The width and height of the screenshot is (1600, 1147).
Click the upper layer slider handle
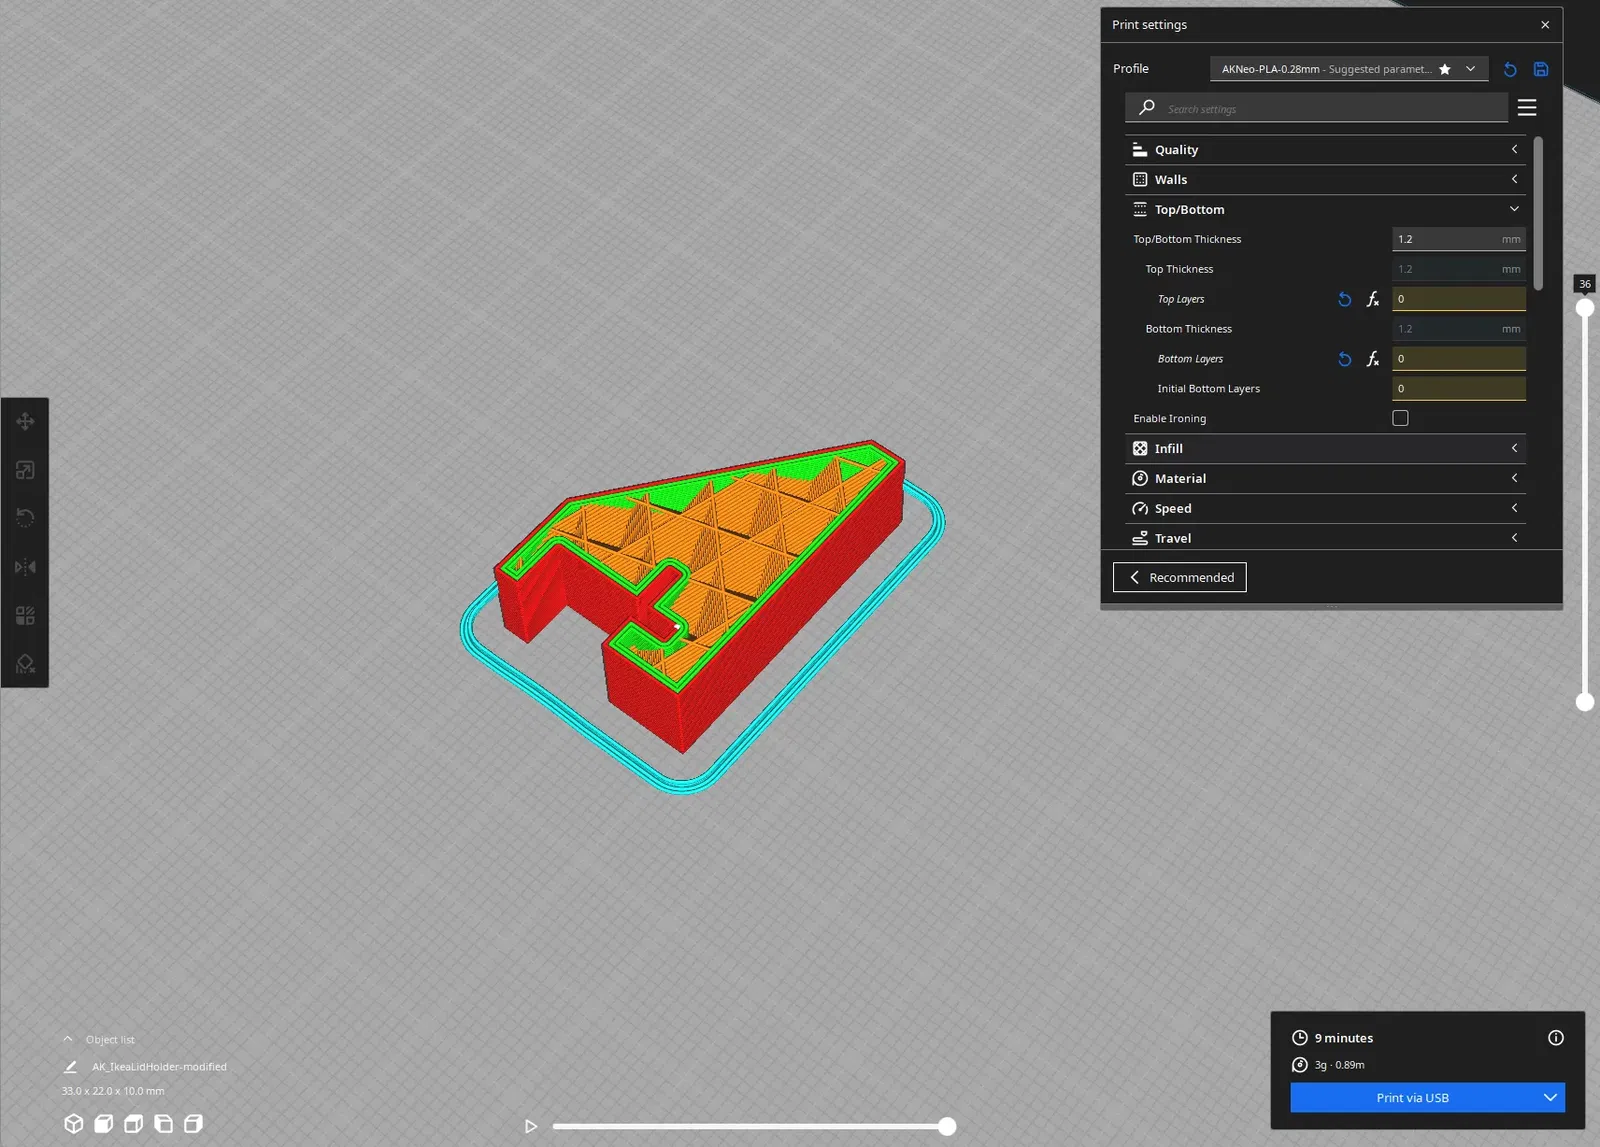point(1585,308)
